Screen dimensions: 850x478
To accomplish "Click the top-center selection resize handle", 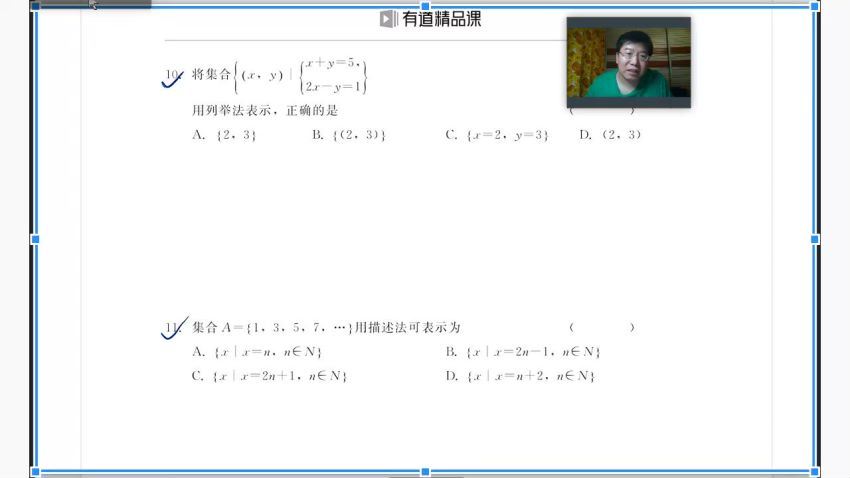I will pos(425,7).
